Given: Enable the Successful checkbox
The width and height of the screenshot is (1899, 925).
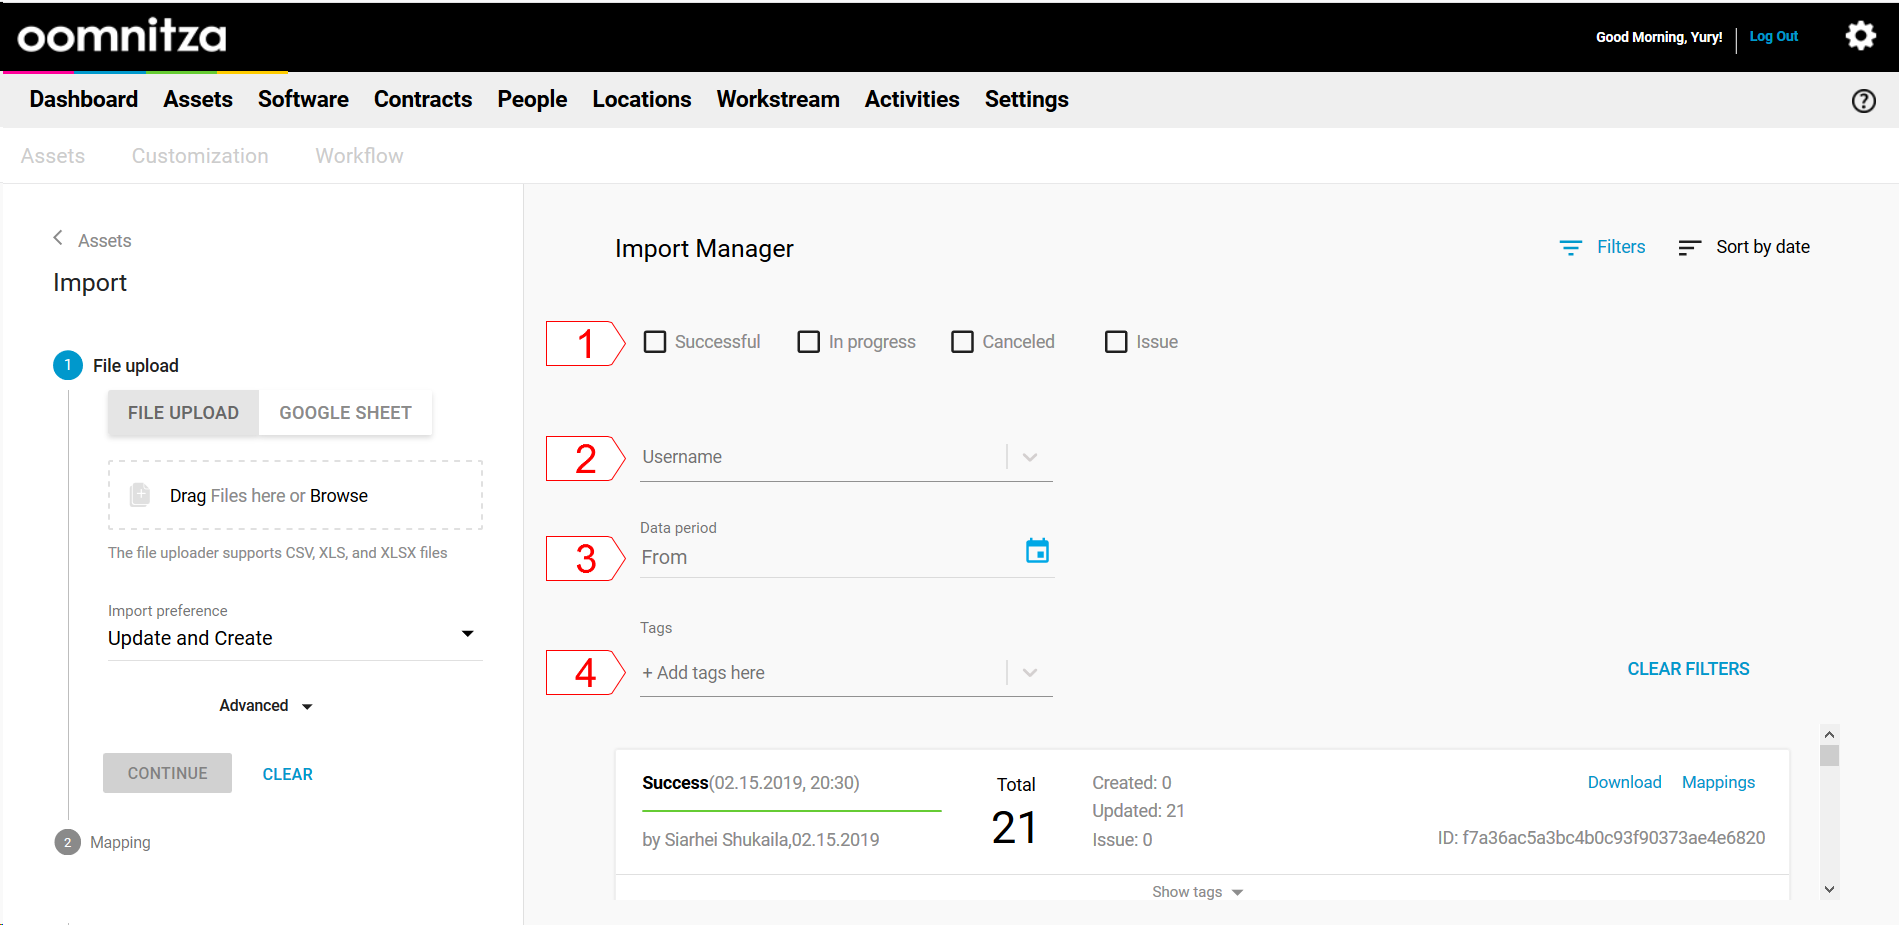Looking at the screenshot, I should pyautogui.click(x=655, y=342).
